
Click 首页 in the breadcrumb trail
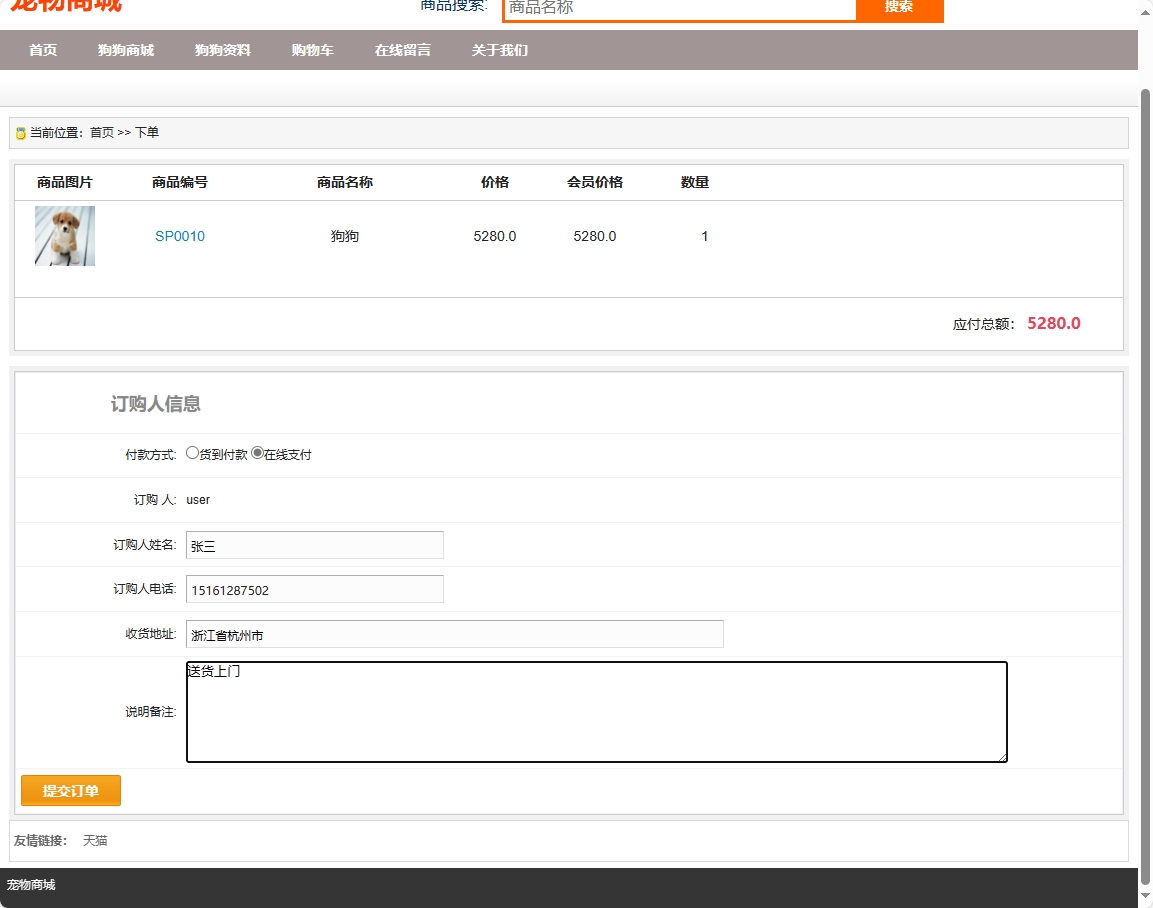(104, 131)
